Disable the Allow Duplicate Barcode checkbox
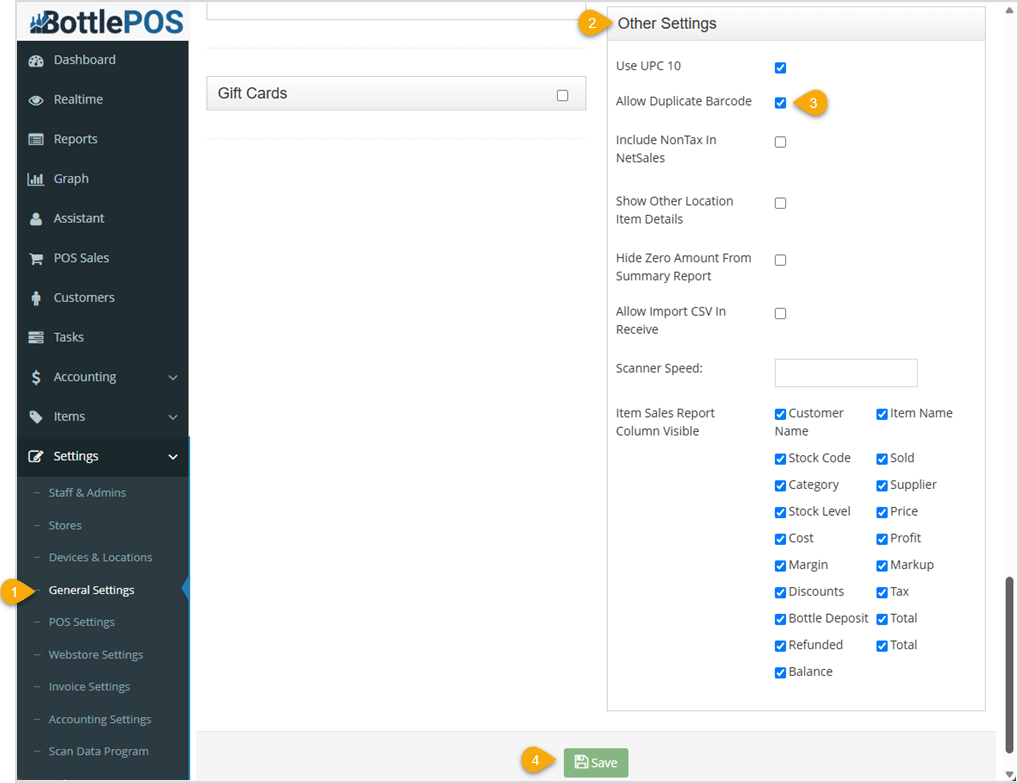 click(x=780, y=102)
